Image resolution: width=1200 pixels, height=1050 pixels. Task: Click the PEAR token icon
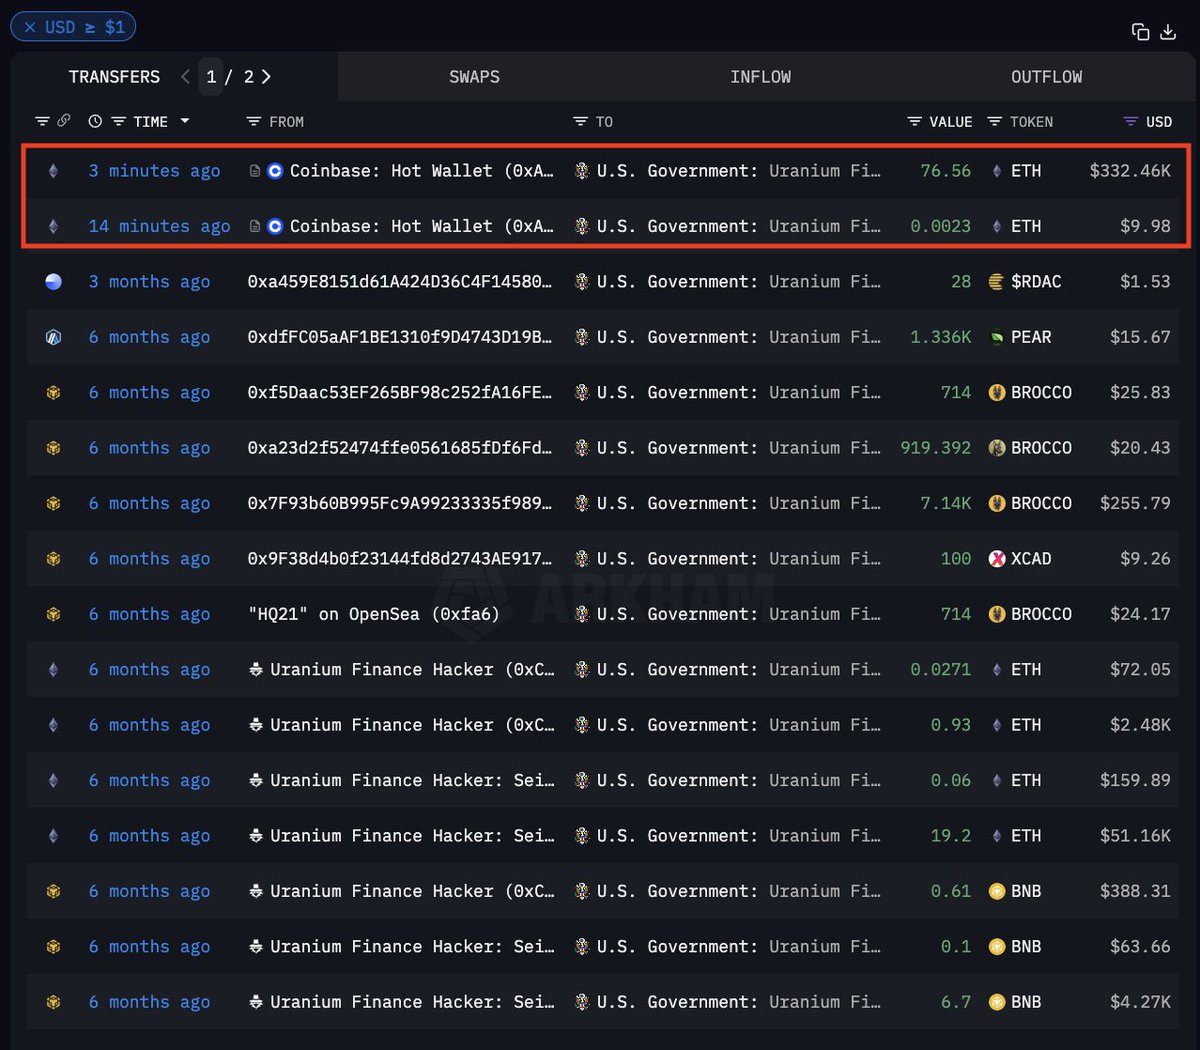[x=996, y=338]
